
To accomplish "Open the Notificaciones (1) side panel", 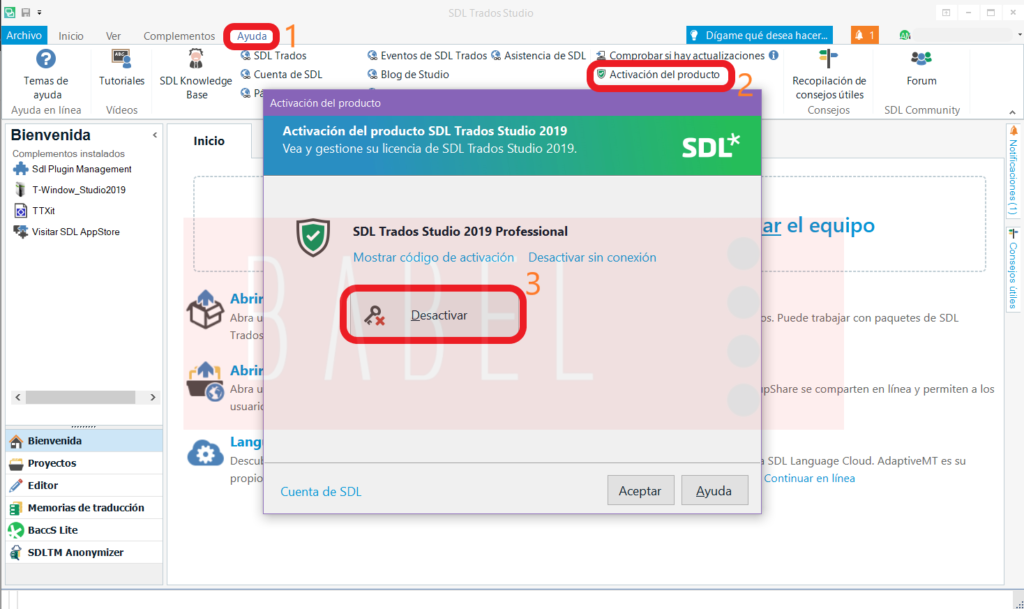I will (x=1013, y=170).
